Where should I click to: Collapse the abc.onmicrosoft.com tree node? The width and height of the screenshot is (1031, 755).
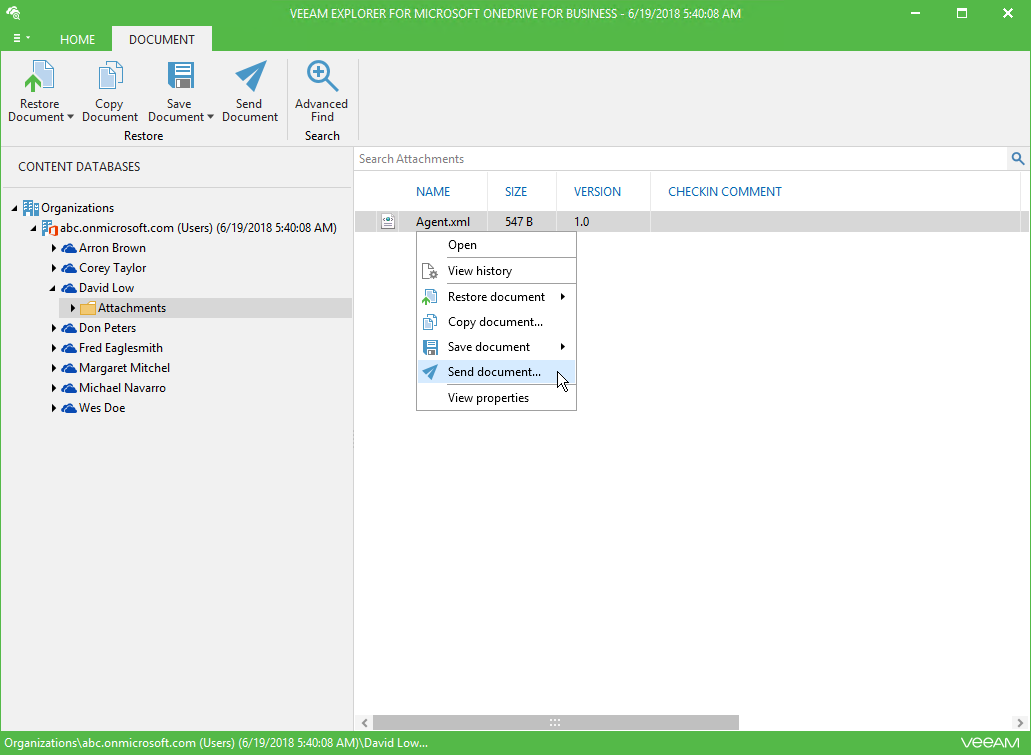pos(34,229)
